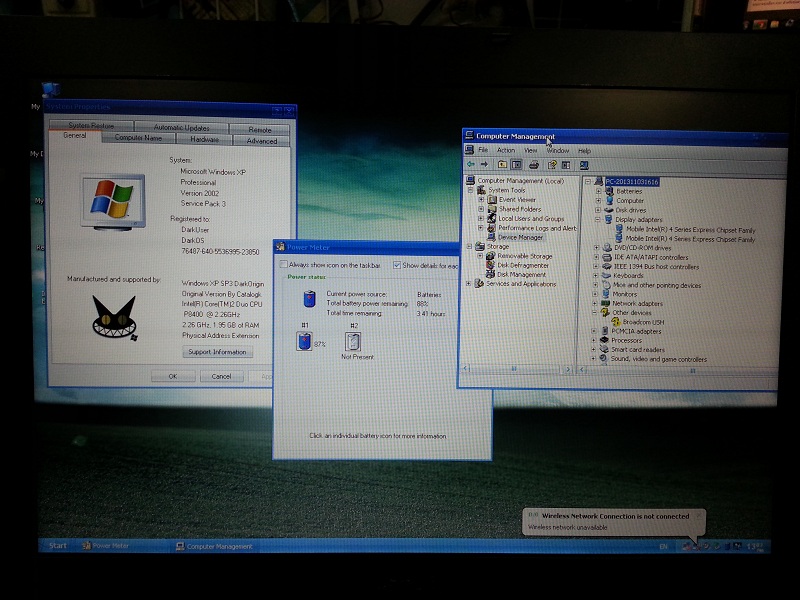The width and height of the screenshot is (800, 600).
Task: Select Device Manager in console tree
Action: [520, 237]
